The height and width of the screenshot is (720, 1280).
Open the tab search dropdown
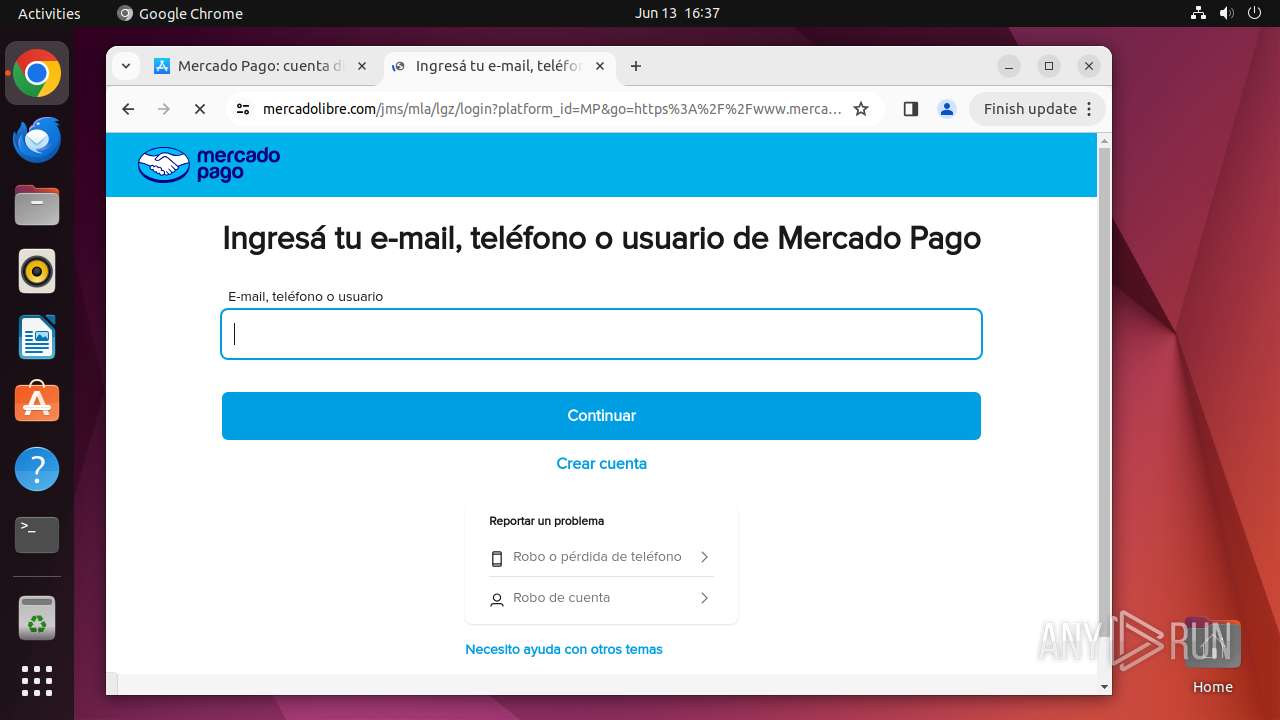pyautogui.click(x=125, y=66)
